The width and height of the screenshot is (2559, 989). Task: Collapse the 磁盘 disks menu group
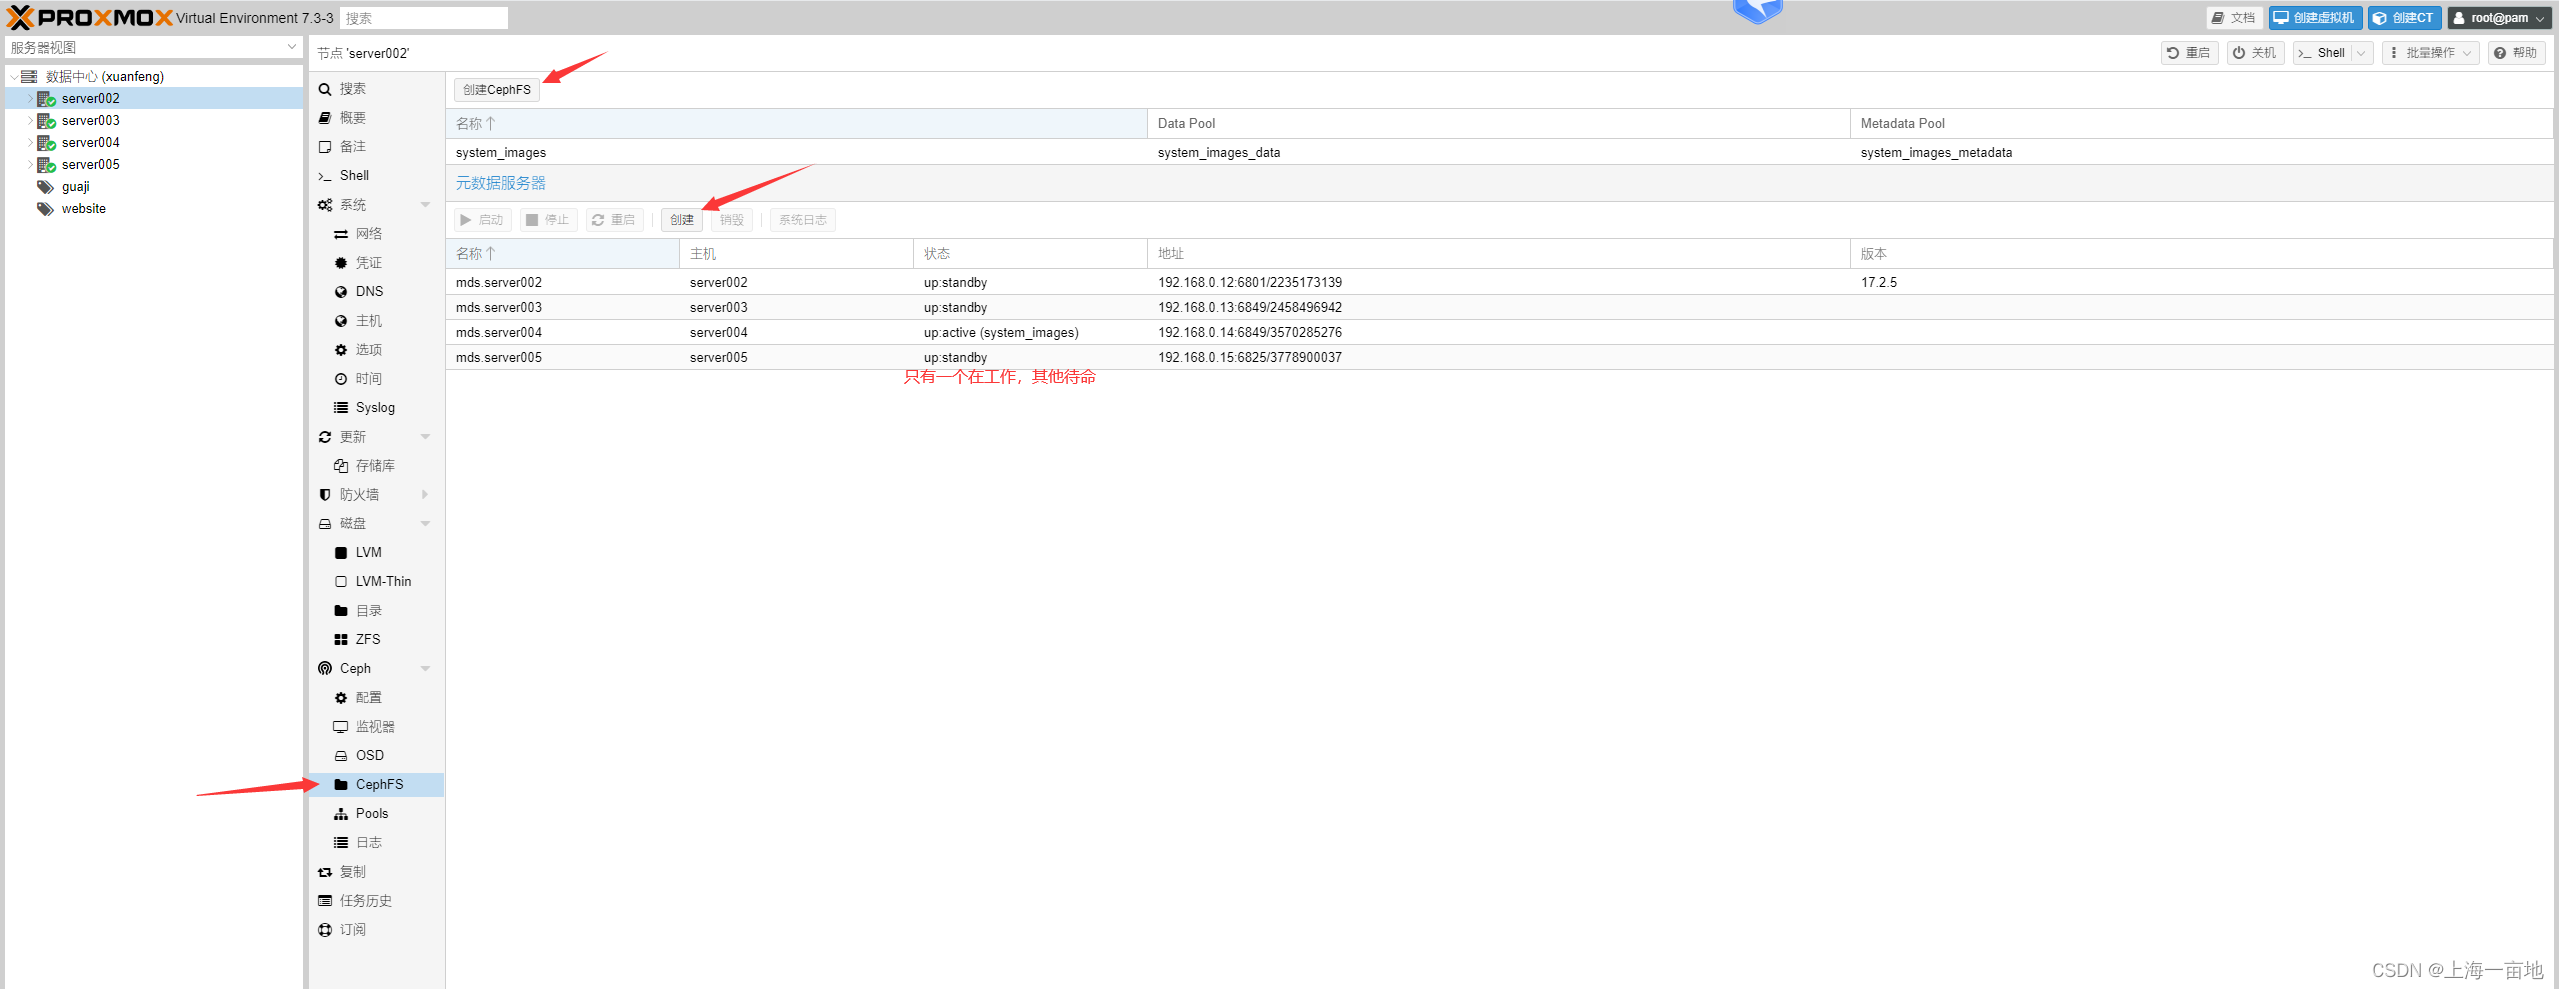[x=425, y=524]
